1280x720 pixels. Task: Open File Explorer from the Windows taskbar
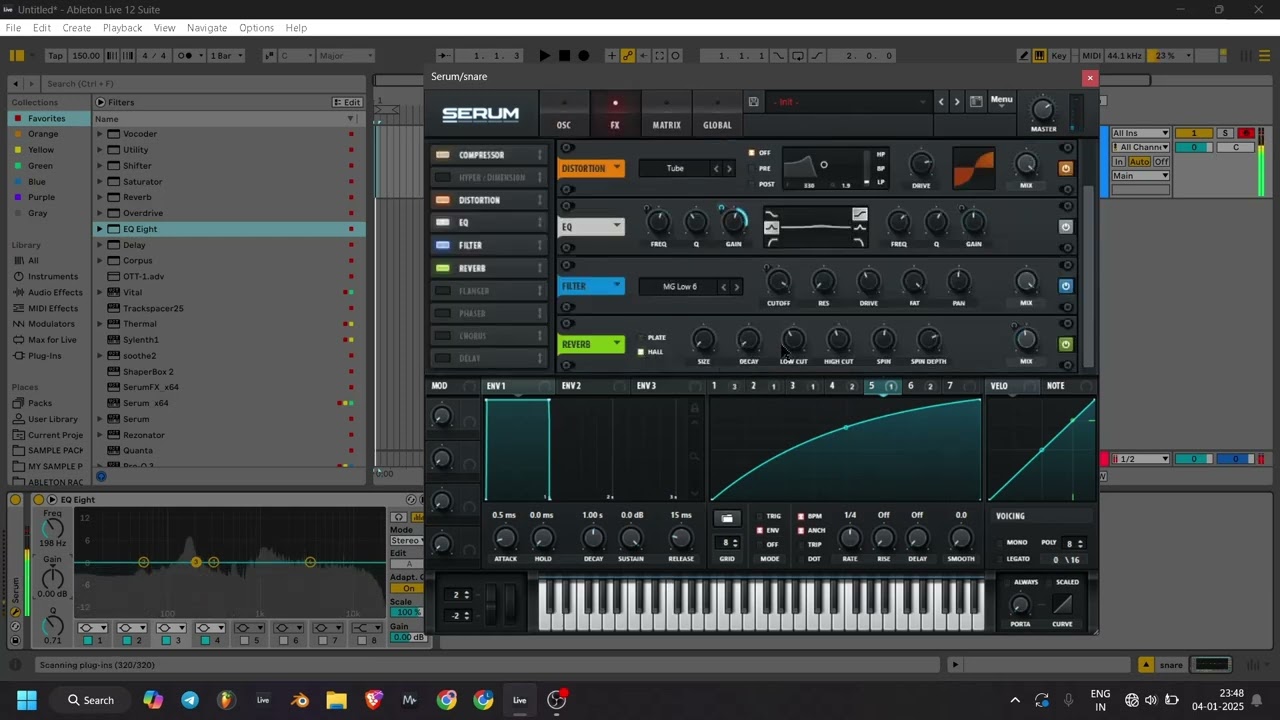click(336, 700)
